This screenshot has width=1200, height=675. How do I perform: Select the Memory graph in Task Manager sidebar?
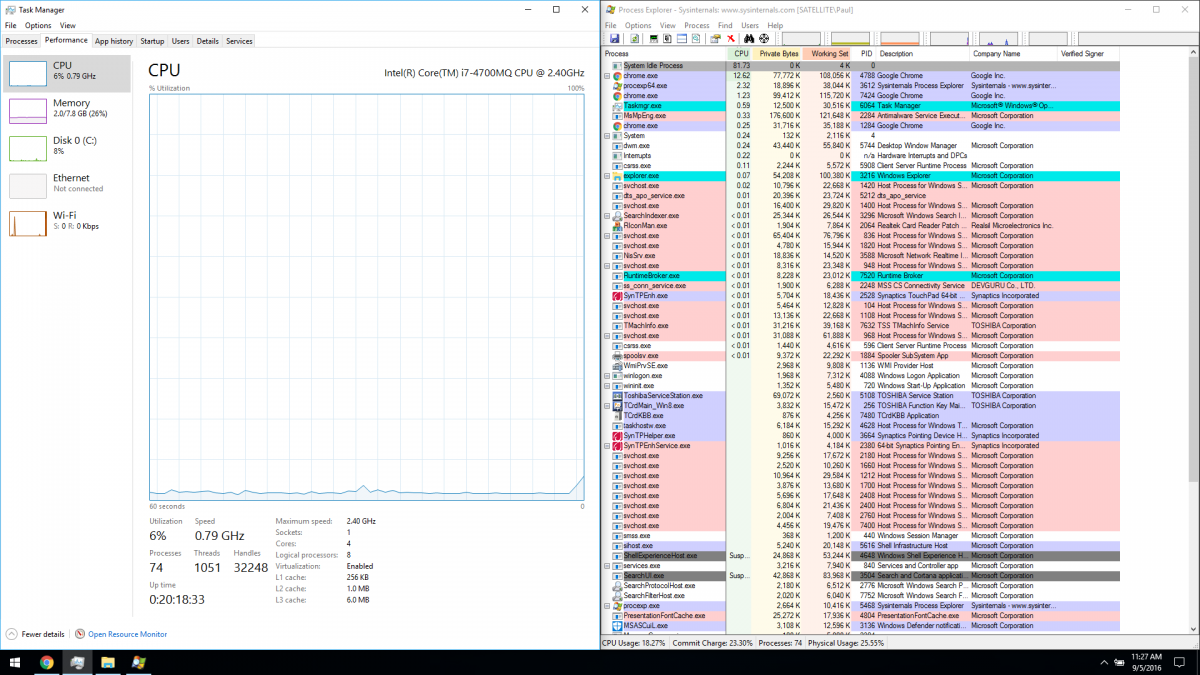(x=67, y=110)
